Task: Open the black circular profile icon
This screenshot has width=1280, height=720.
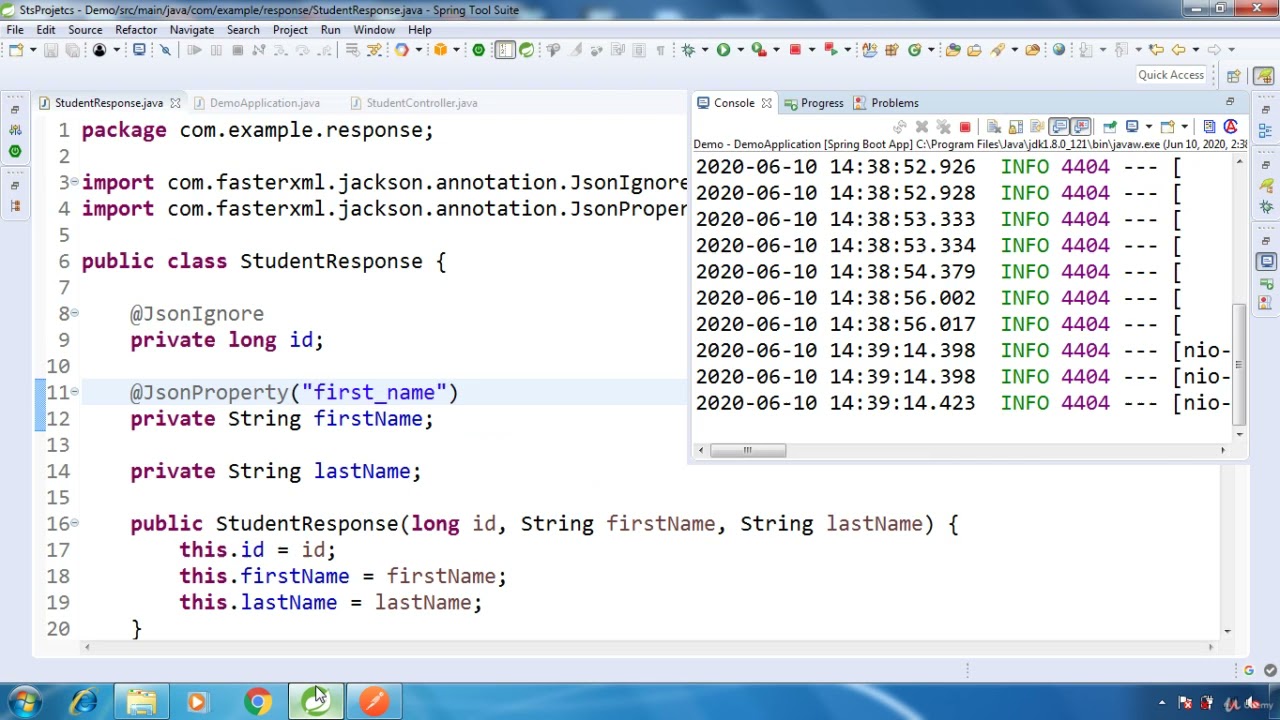Action: [99, 50]
